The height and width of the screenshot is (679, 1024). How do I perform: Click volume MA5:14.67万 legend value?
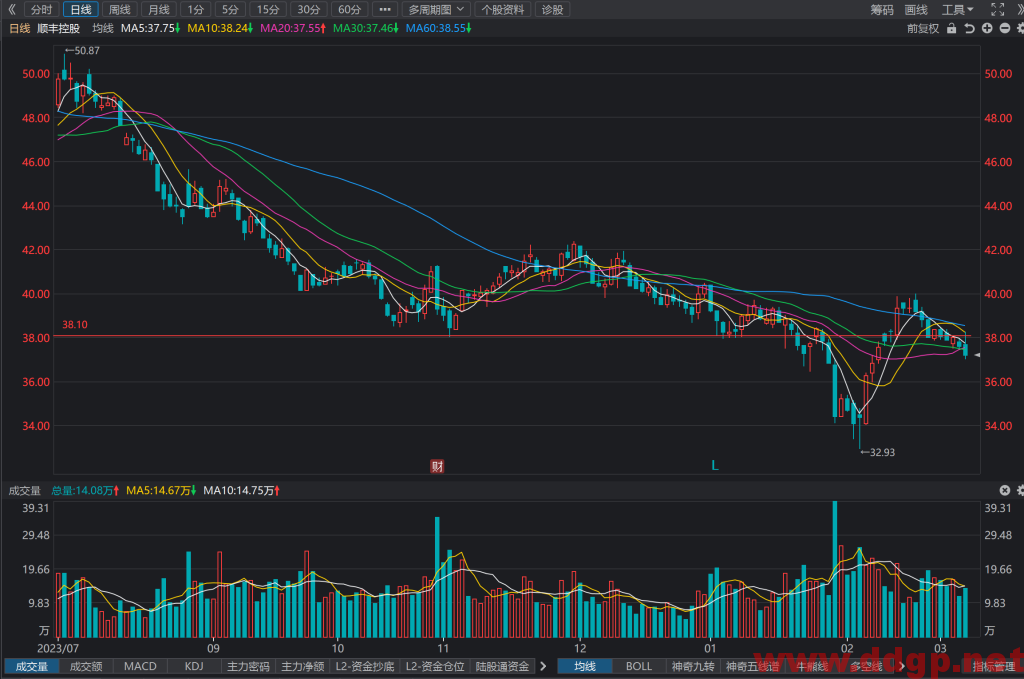click(161, 490)
